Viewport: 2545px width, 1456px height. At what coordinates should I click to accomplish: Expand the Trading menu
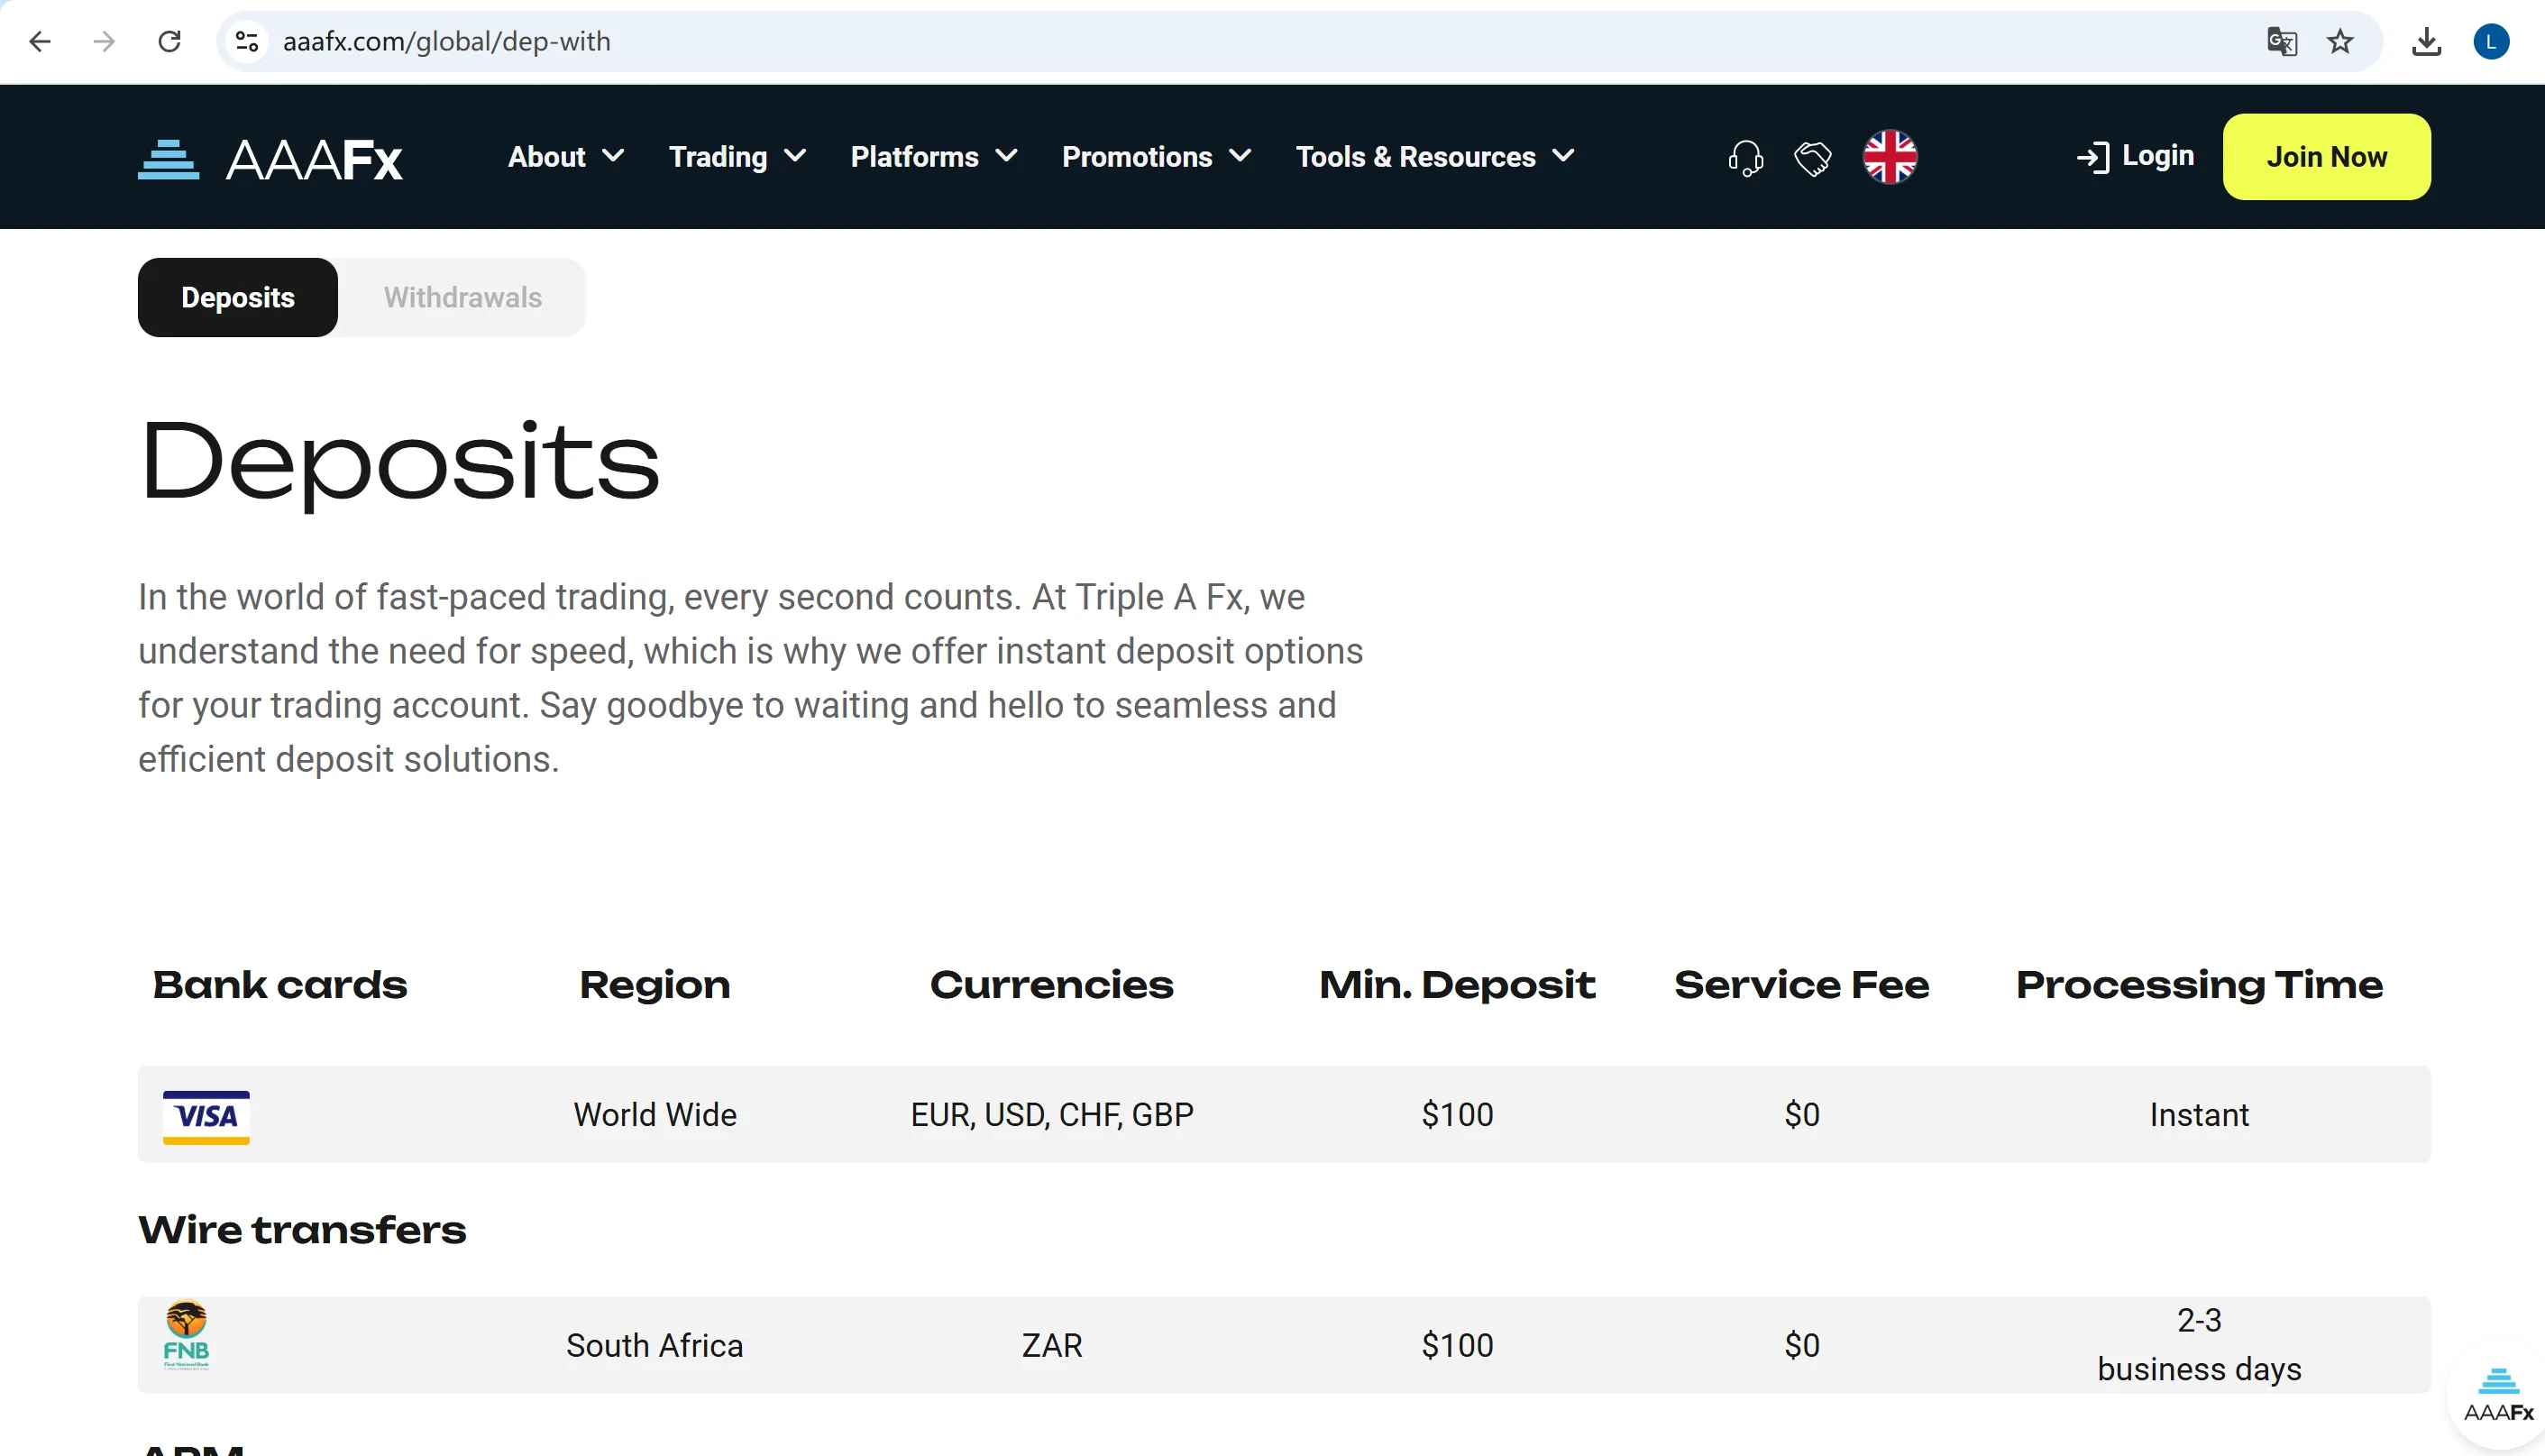[x=738, y=157]
